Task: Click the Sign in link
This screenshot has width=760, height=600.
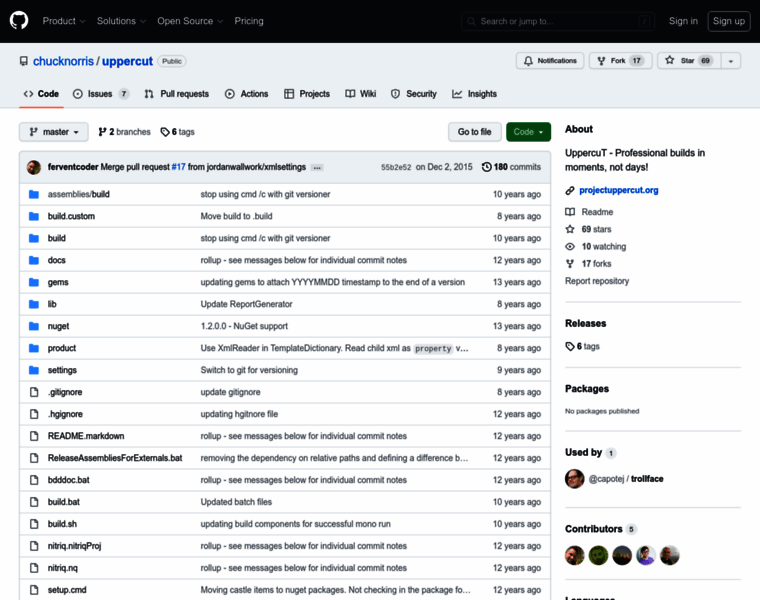Action: click(x=683, y=21)
